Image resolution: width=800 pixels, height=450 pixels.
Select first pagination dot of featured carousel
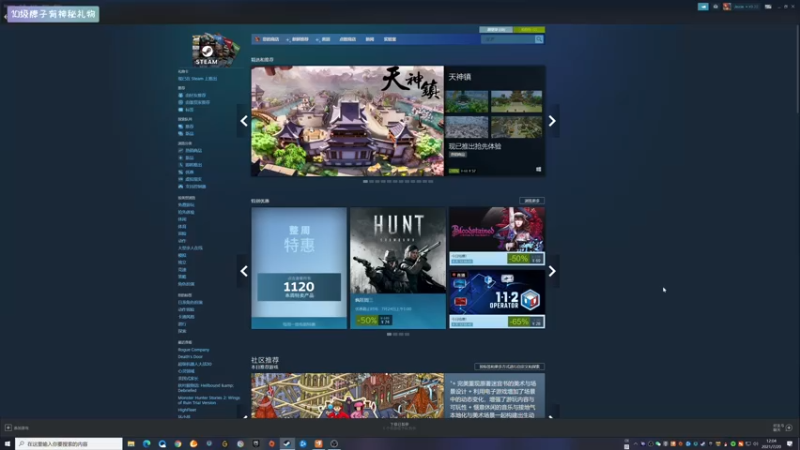[365, 181]
